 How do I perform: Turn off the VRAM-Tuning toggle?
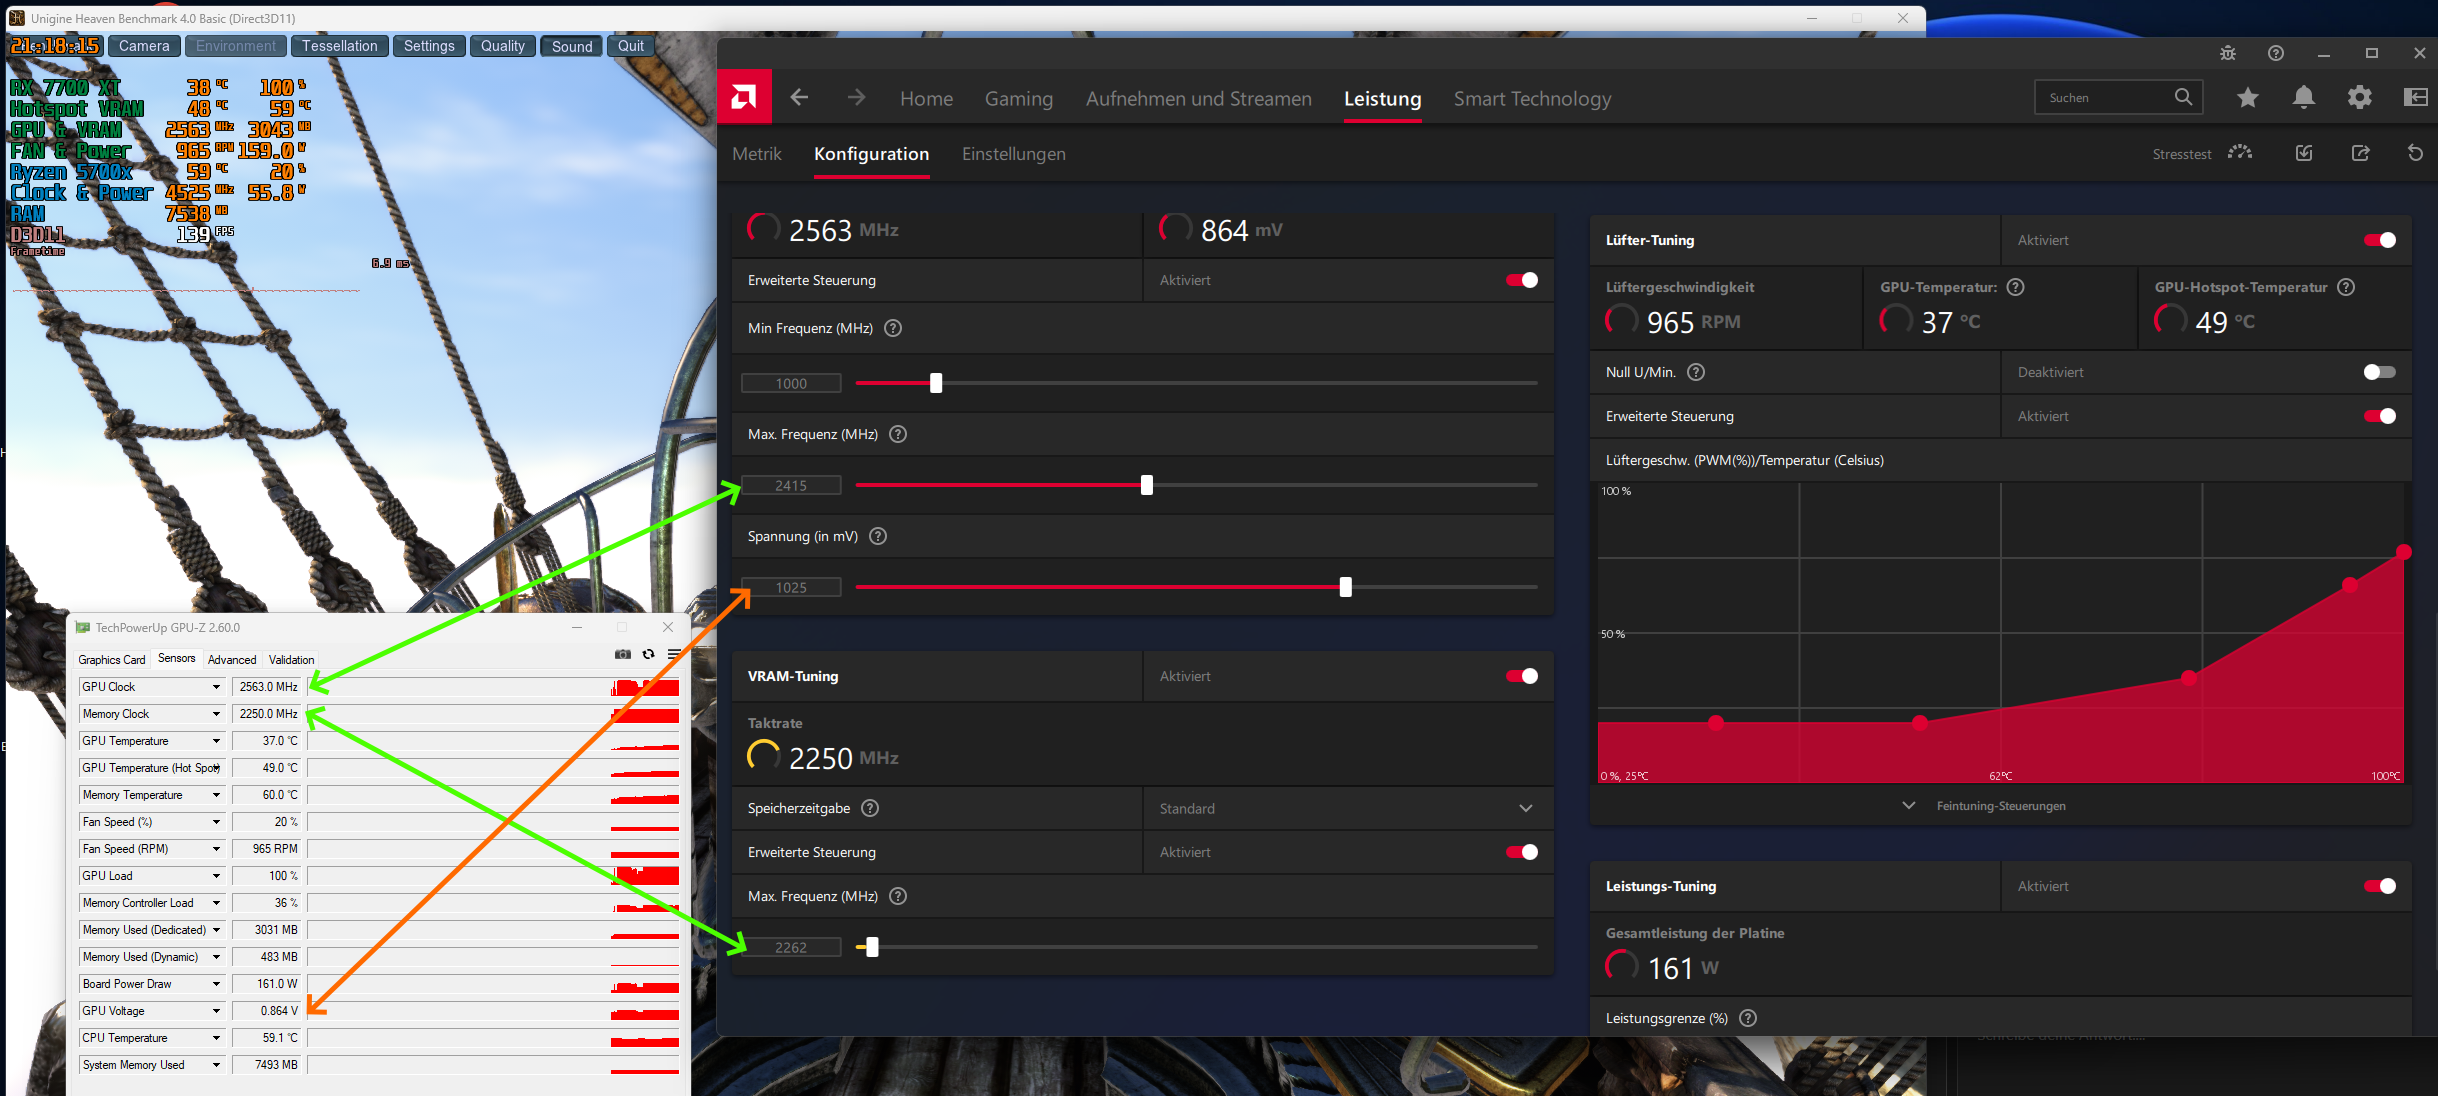click(1521, 676)
